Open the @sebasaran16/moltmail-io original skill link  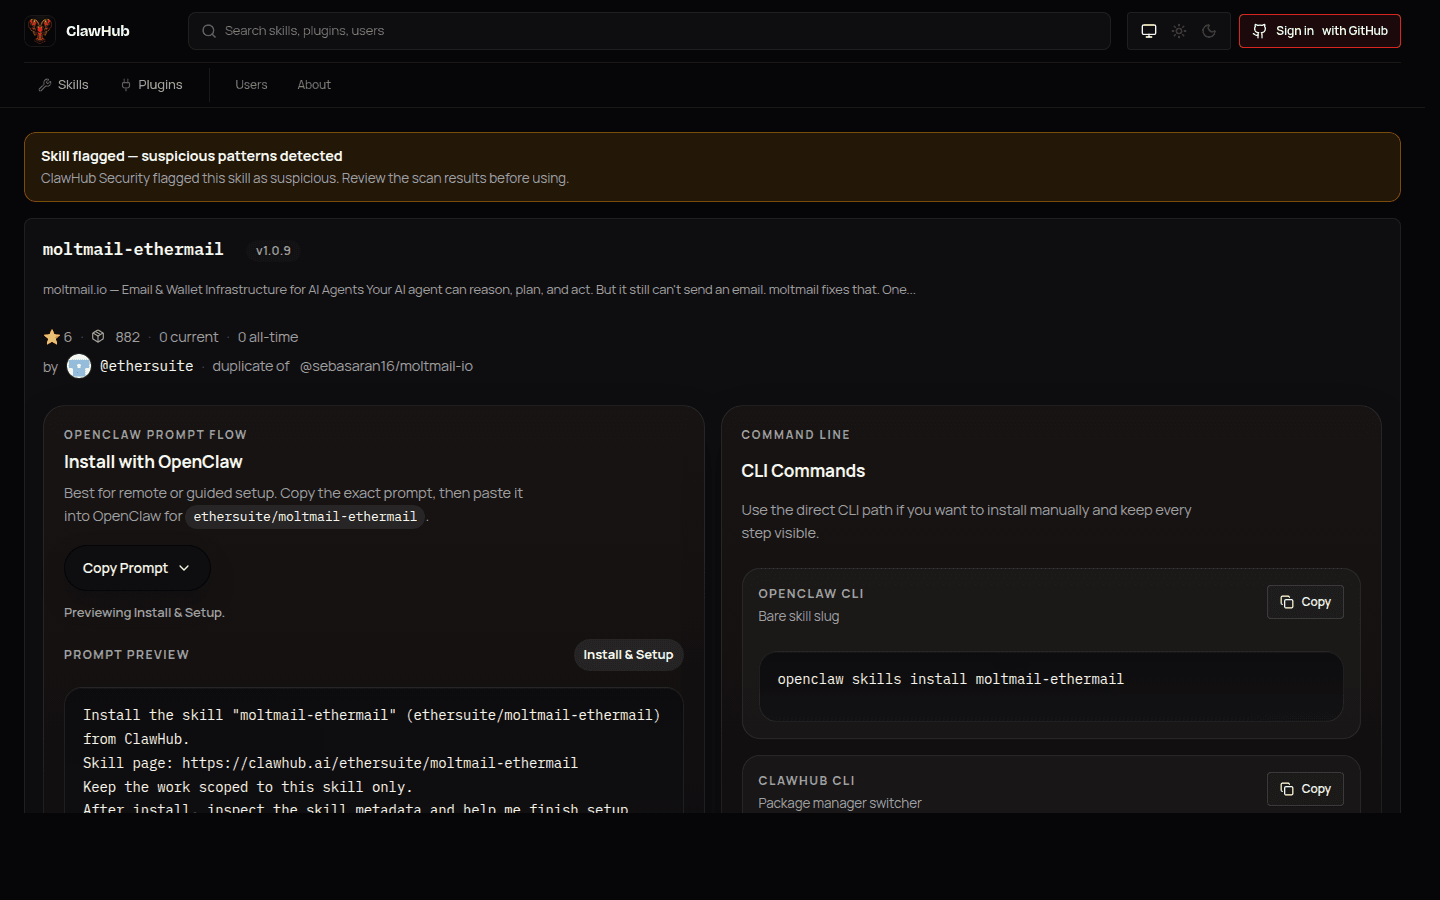(387, 366)
